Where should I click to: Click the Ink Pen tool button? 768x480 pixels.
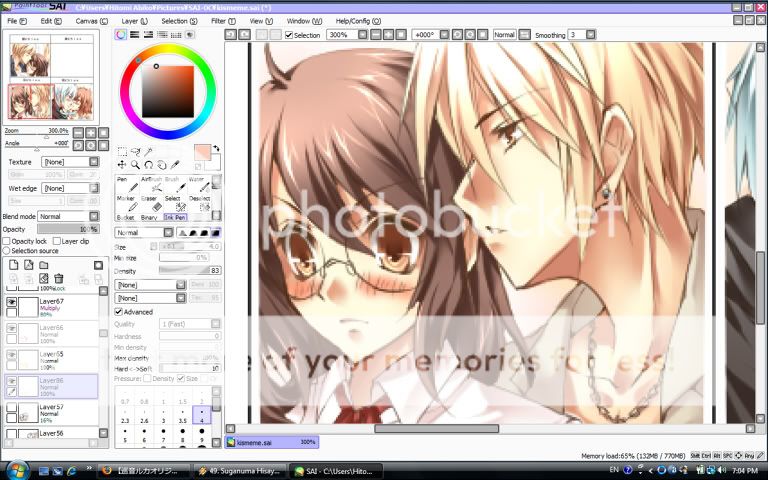point(175,217)
